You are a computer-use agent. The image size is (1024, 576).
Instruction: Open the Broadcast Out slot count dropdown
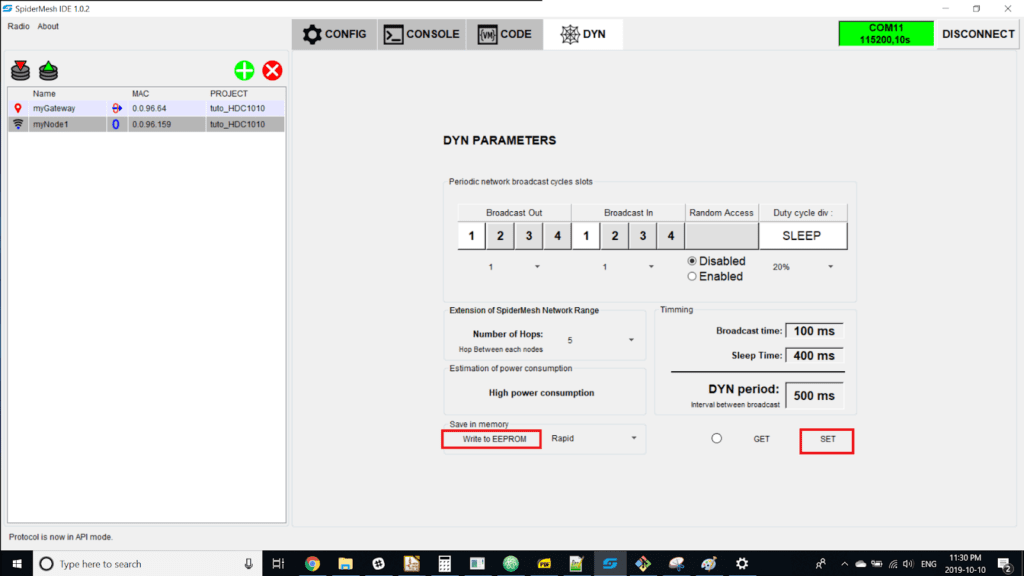(x=514, y=267)
